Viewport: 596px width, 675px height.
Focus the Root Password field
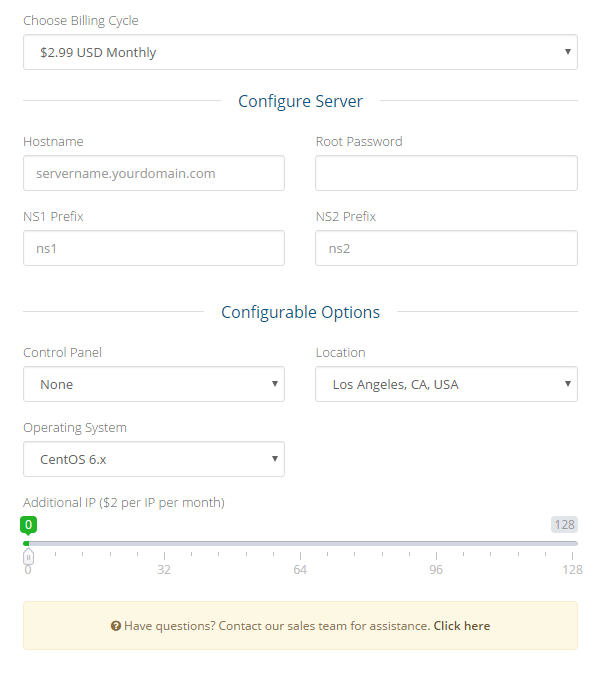click(446, 173)
